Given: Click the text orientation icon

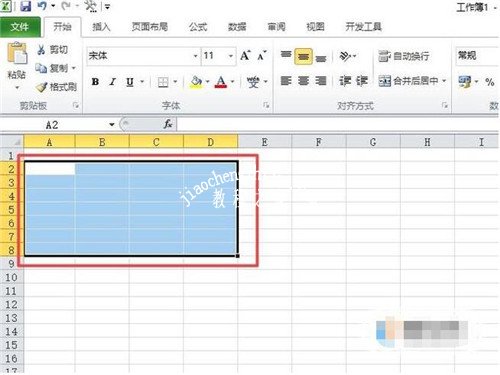Looking at the screenshot, I should point(345,56).
